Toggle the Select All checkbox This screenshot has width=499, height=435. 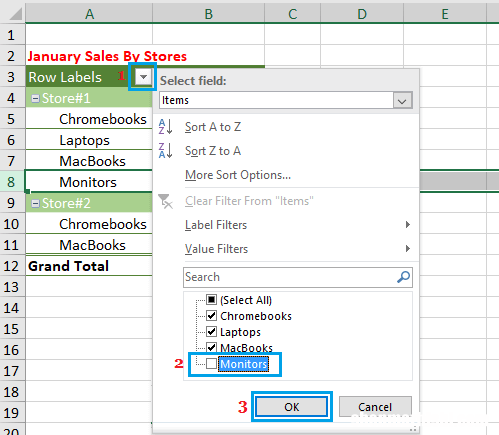coord(211,300)
